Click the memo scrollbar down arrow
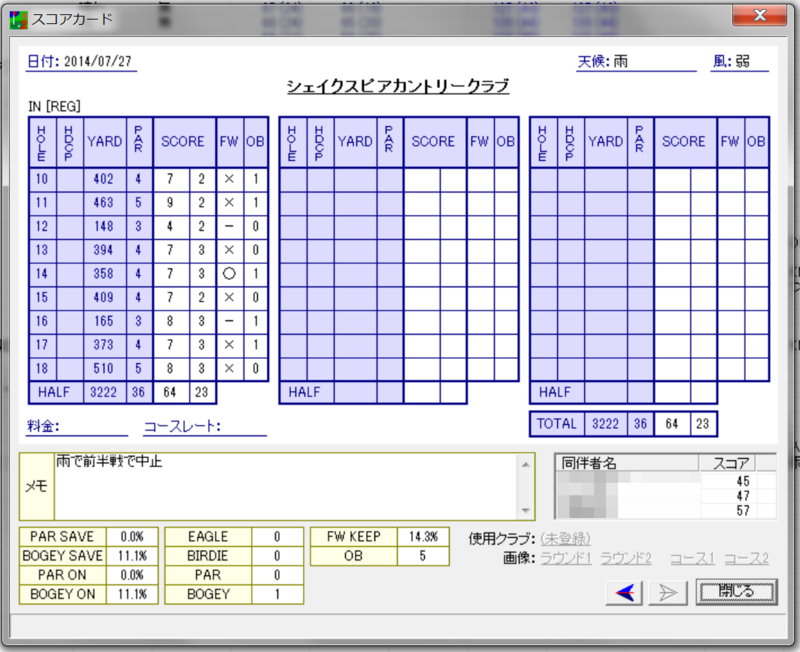This screenshot has height=652, width=800. coord(526,511)
